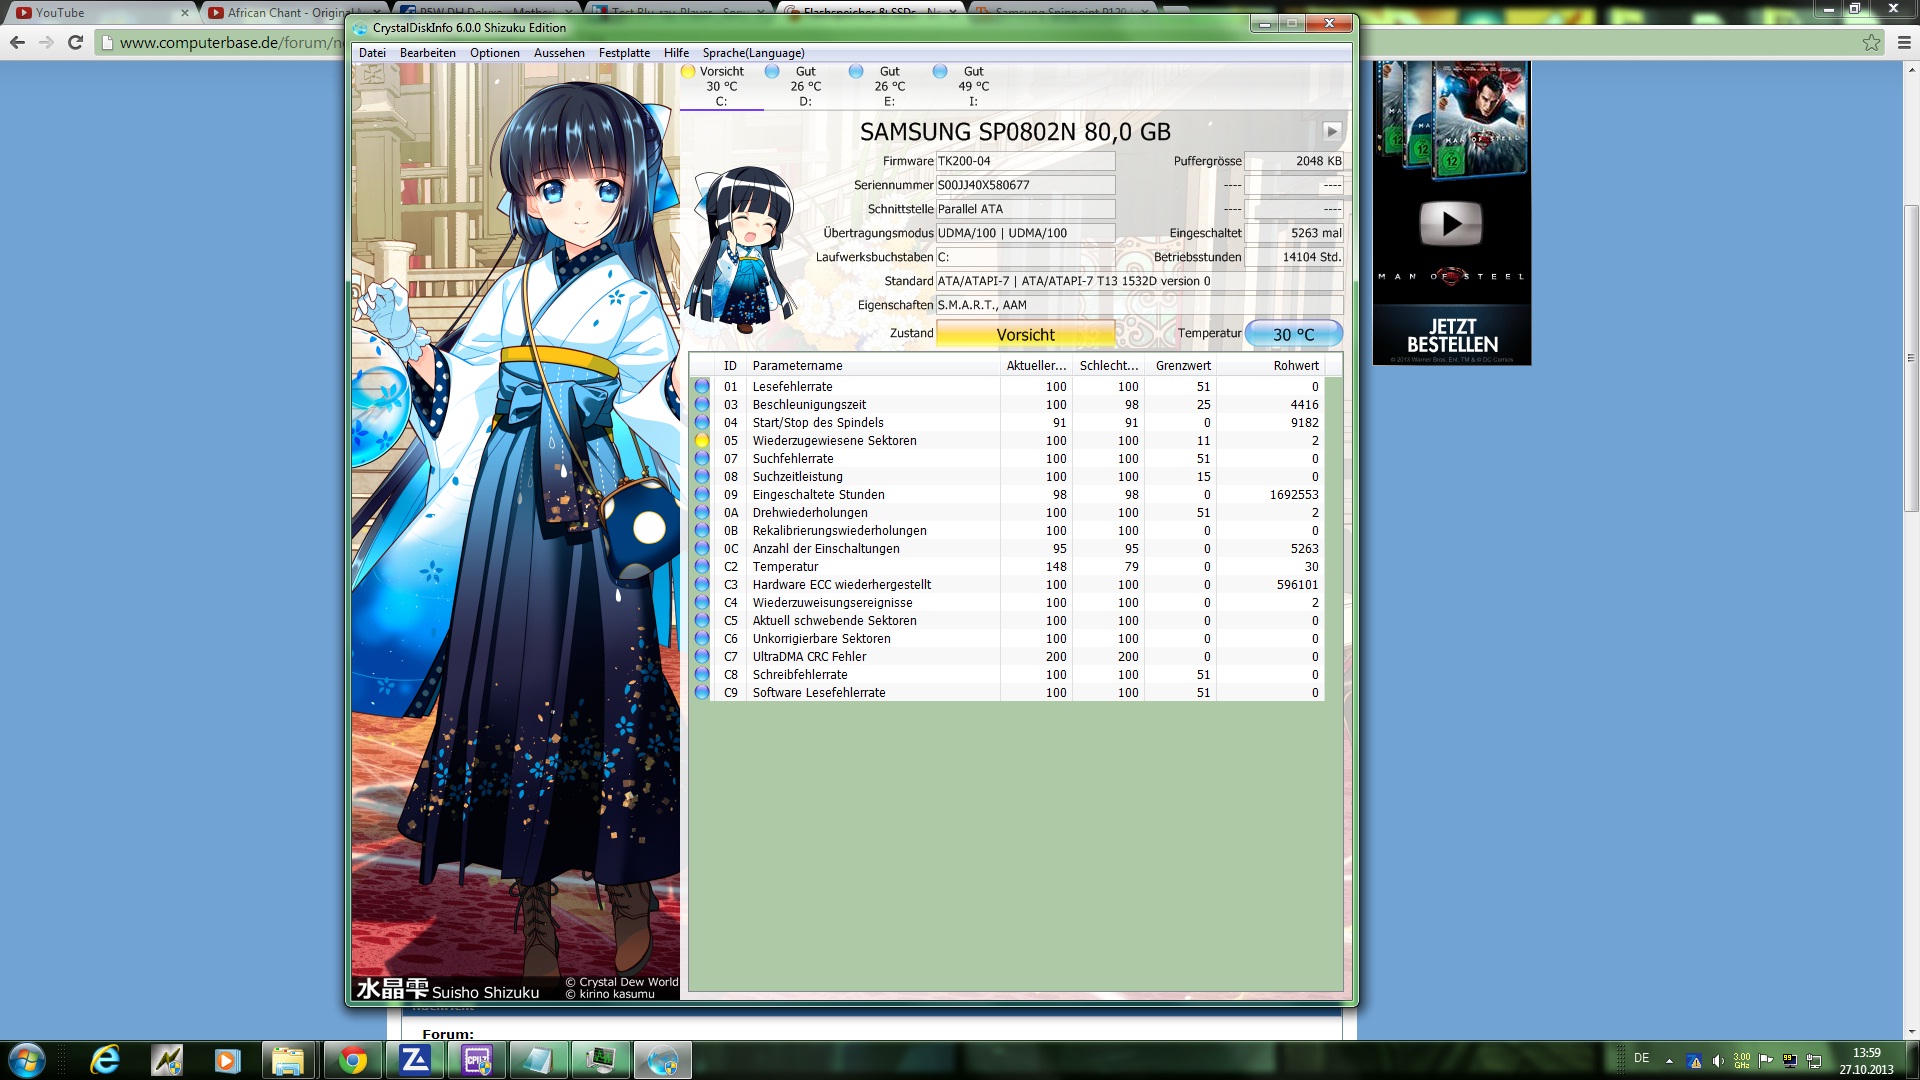This screenshot has width=1920, height=1080.
Task: Open the Optionen menu
Action: click(494, 53)
